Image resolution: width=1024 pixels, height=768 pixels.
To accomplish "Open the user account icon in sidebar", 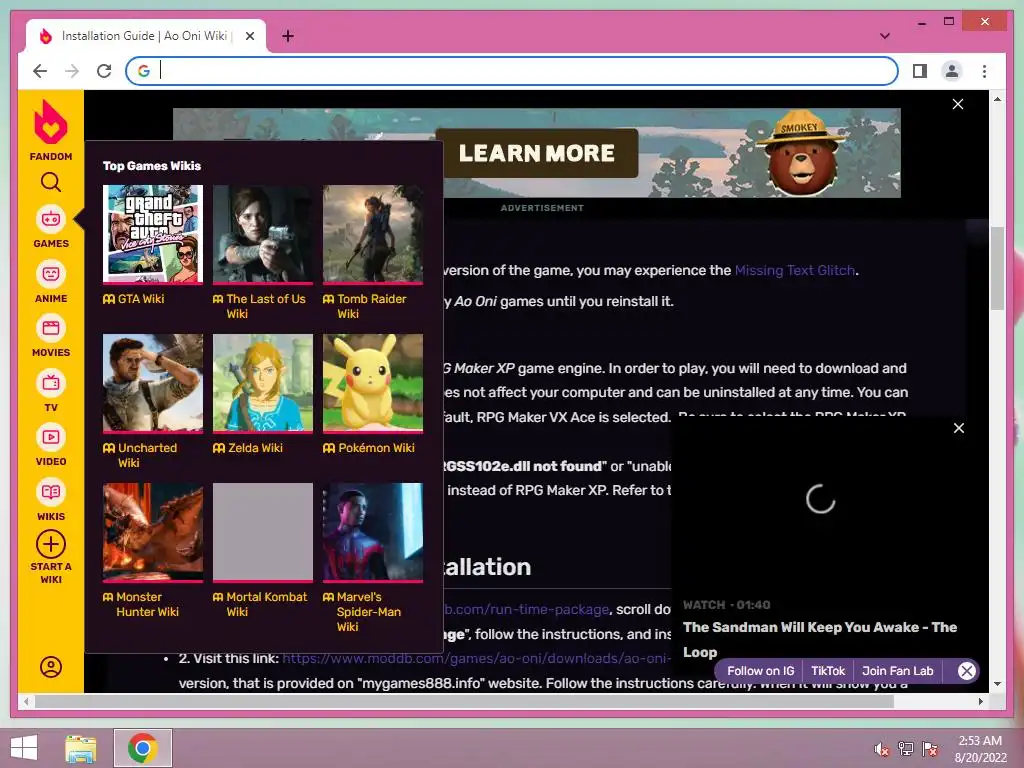I will tap(50, 667).
